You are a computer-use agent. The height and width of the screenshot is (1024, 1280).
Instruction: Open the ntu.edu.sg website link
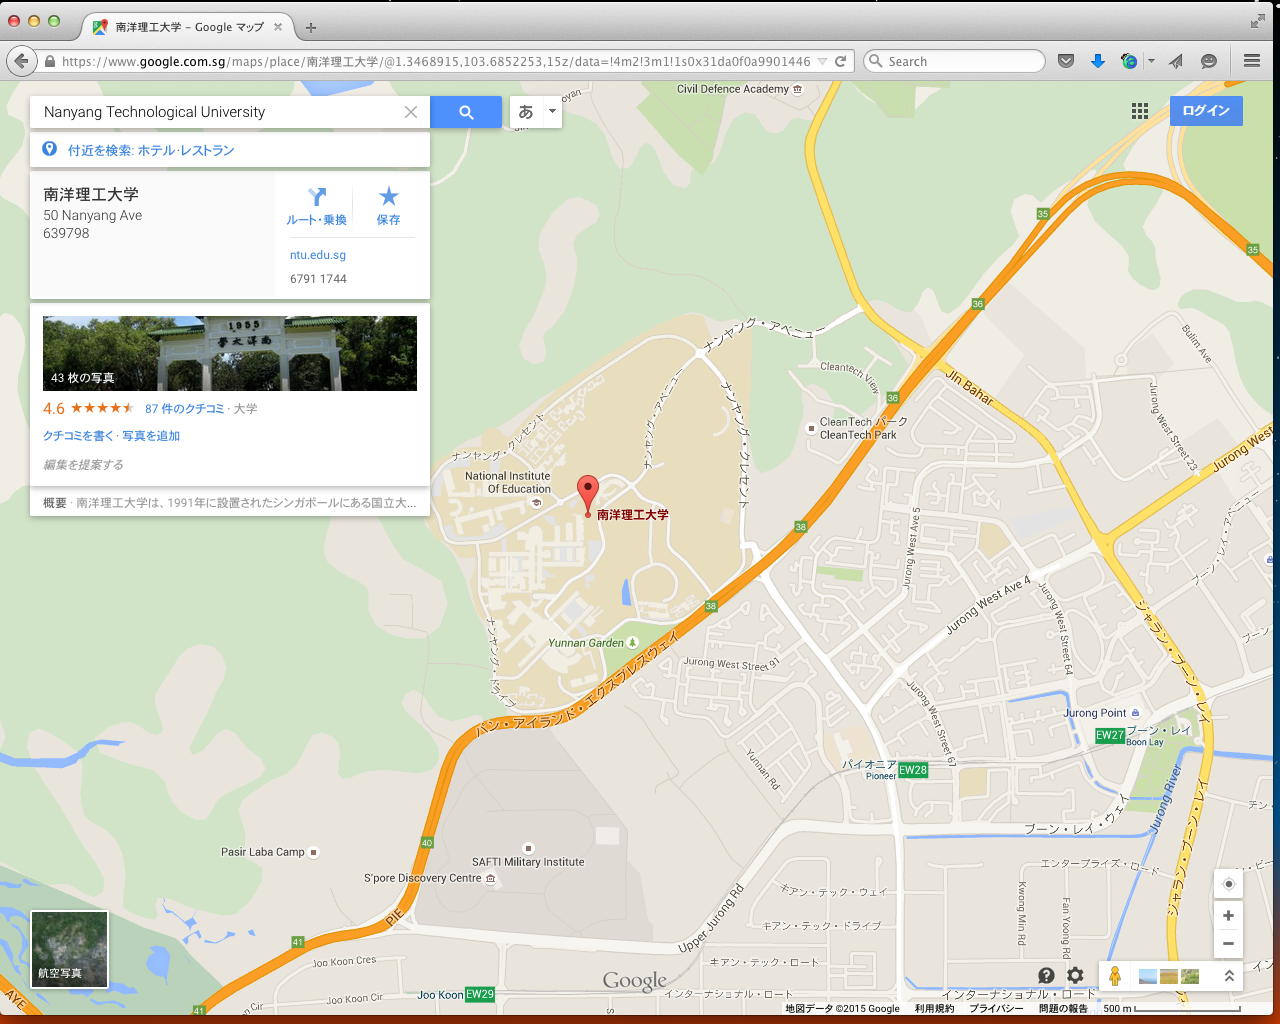pos(318,255)
